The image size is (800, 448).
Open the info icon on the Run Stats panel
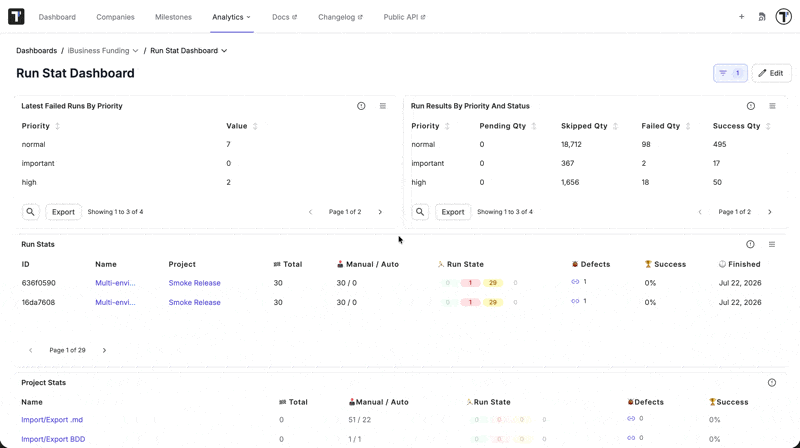click(750, 244)
